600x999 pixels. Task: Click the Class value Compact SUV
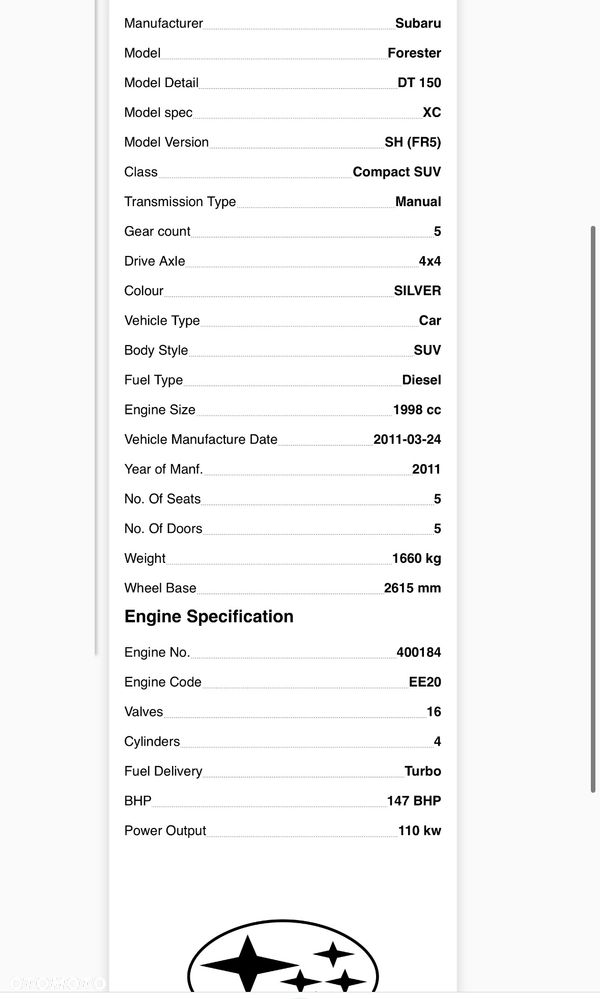(x=397, y=172)
